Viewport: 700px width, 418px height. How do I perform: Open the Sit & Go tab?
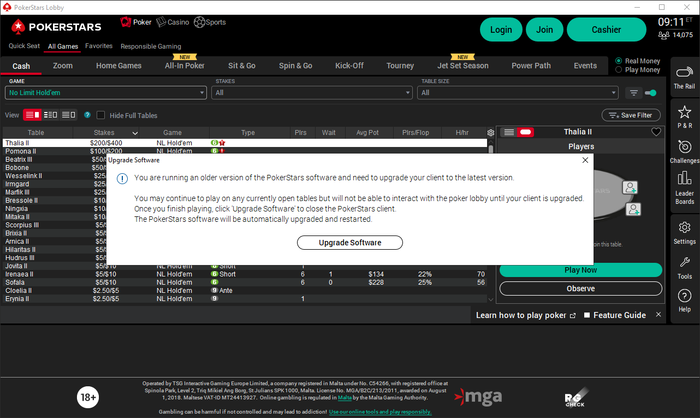[242, 66]
